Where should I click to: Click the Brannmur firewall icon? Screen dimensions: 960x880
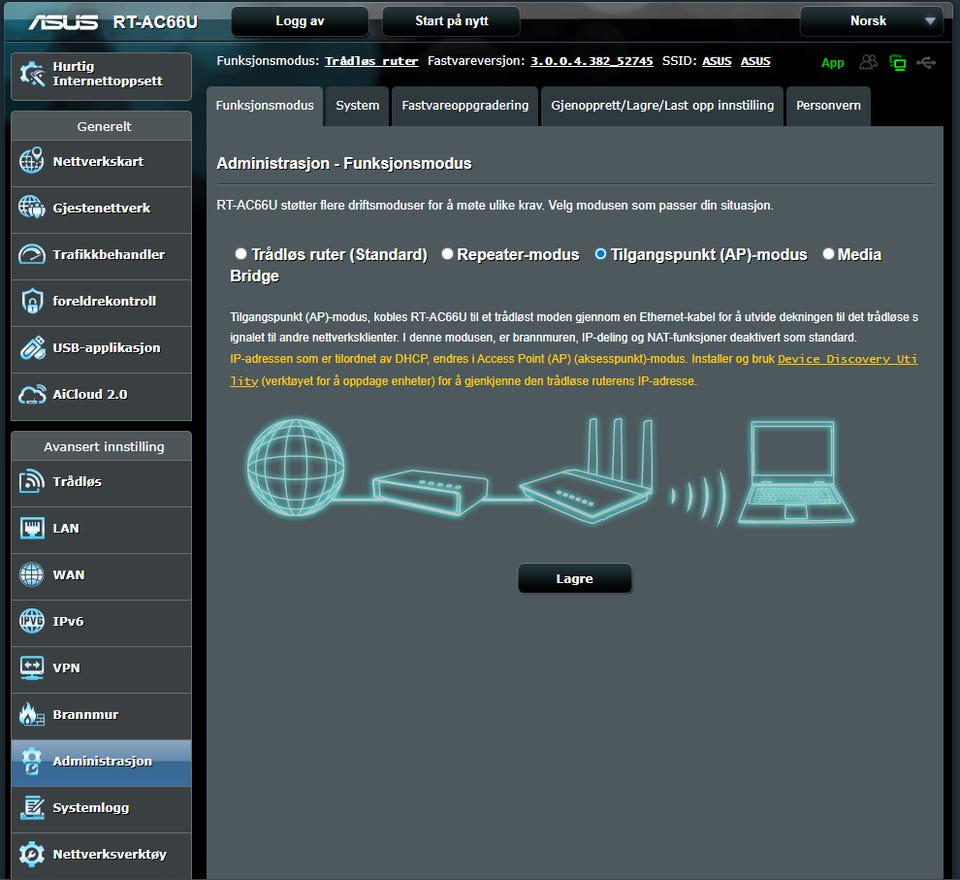[32, 714]
